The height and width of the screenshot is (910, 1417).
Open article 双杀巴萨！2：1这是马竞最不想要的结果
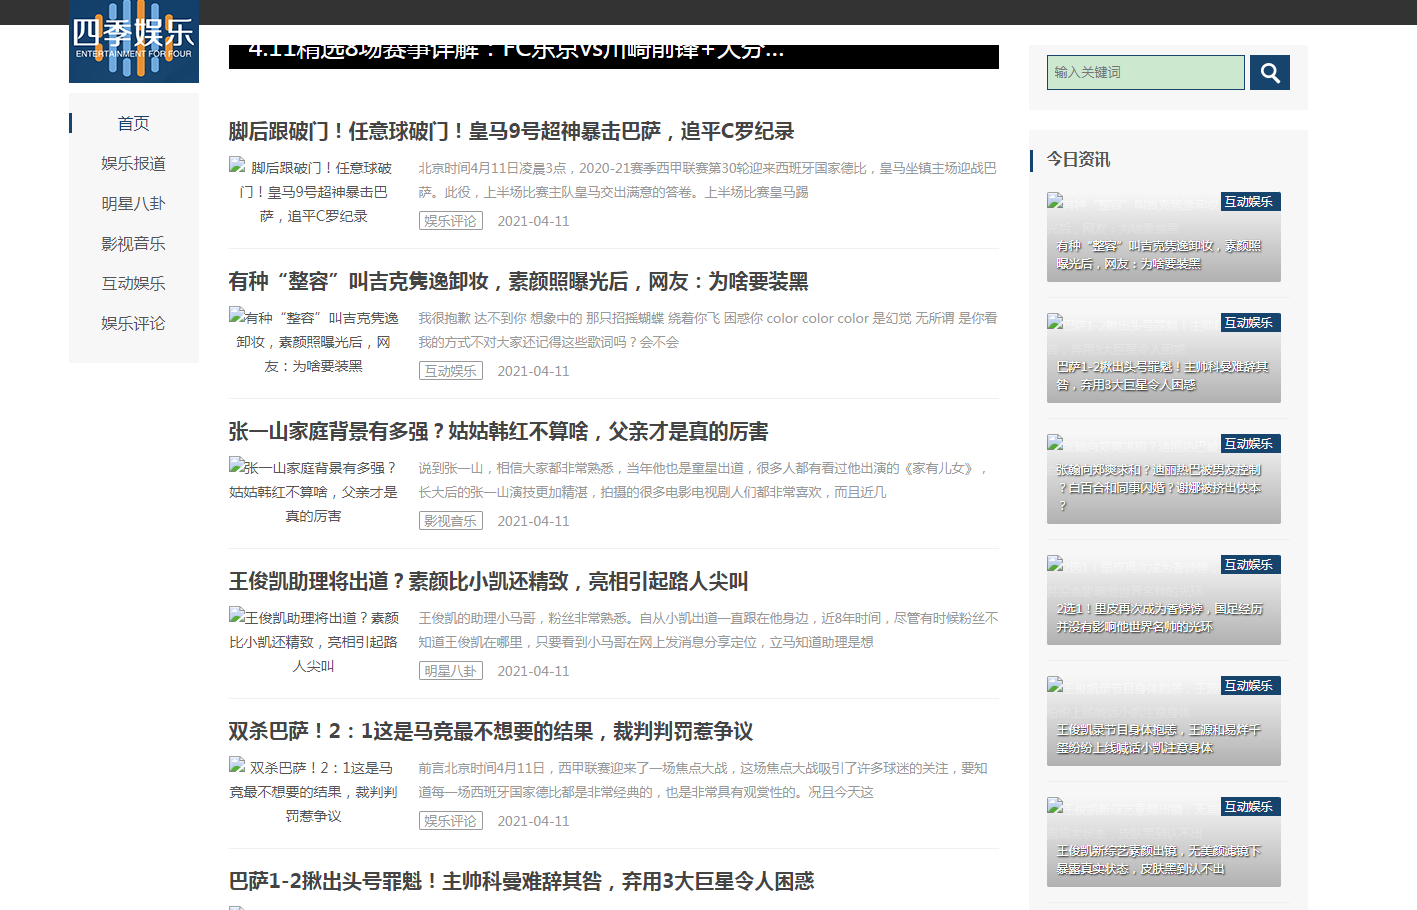click(x=490, y=731)
